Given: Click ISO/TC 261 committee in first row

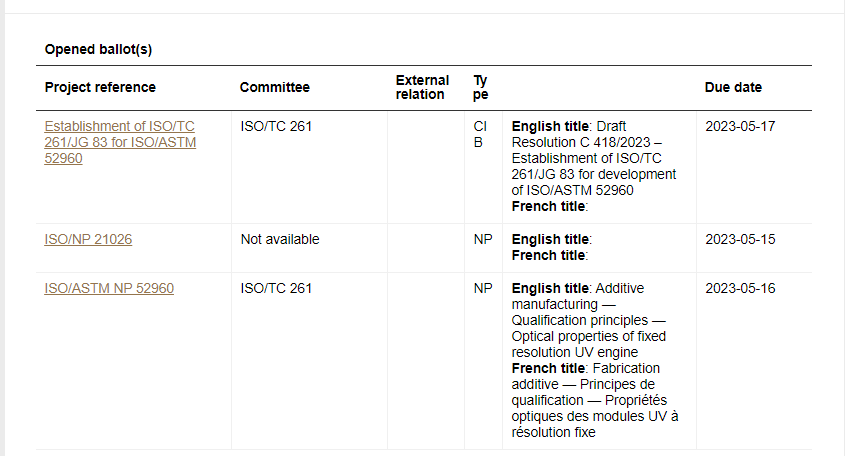Looking at the screenshot, I should 276,126.
